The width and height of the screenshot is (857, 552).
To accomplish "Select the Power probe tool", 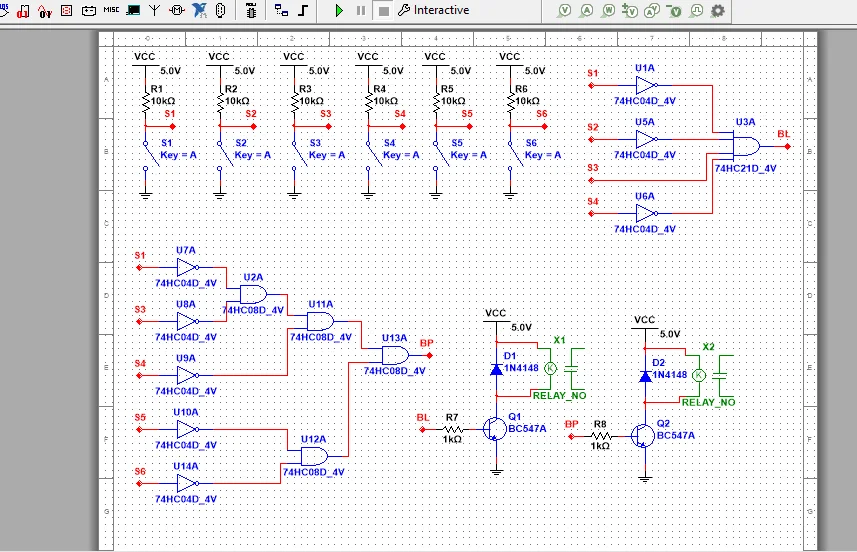I will (x=609, y=10).
